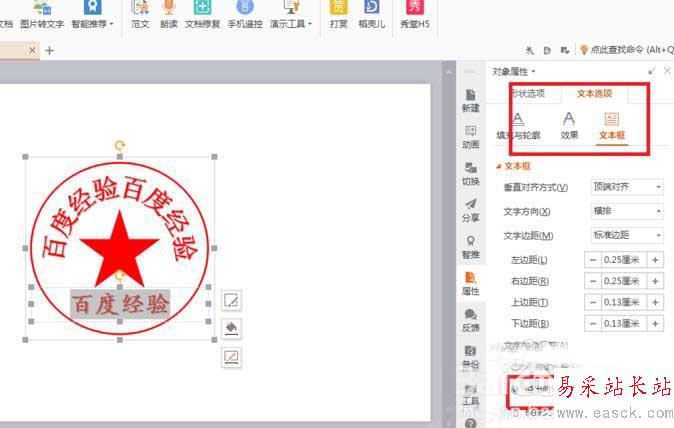Close the 对象属性 panel
674x428 pixels.
point(667,71)
